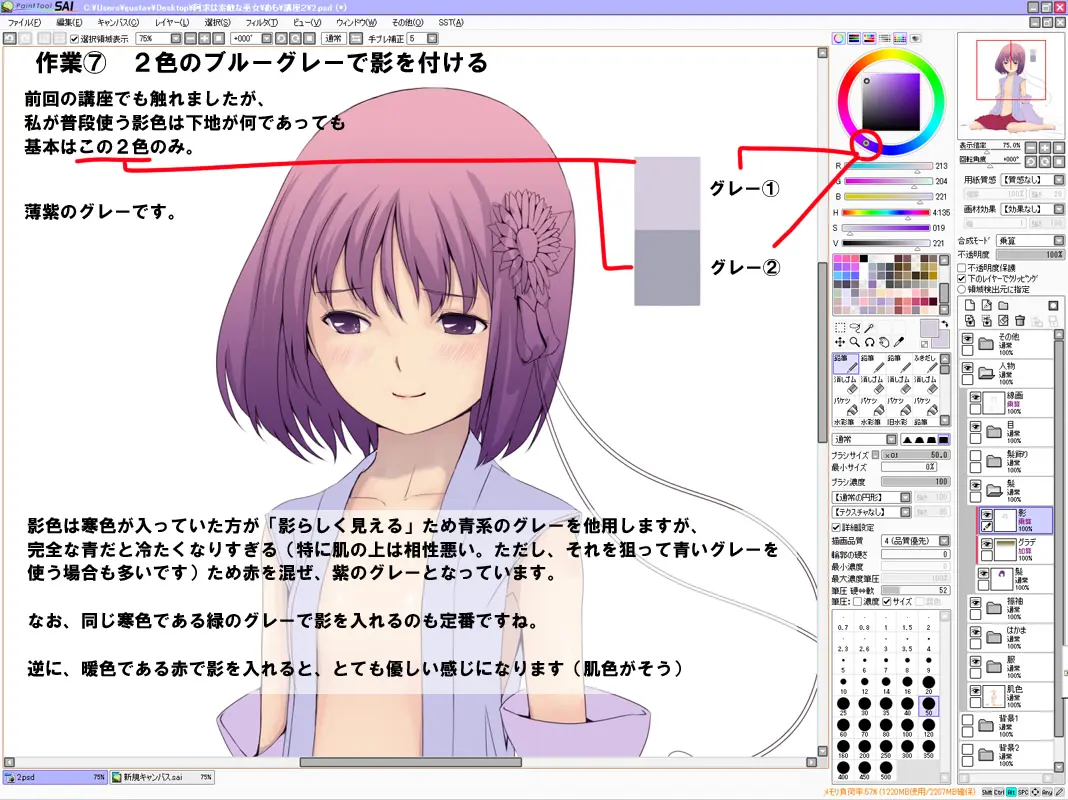This screenshot has height=800, width=1068.
Task: Open the 手ブレ補正 stabilizer dropdown
Action: pos(432,39)
